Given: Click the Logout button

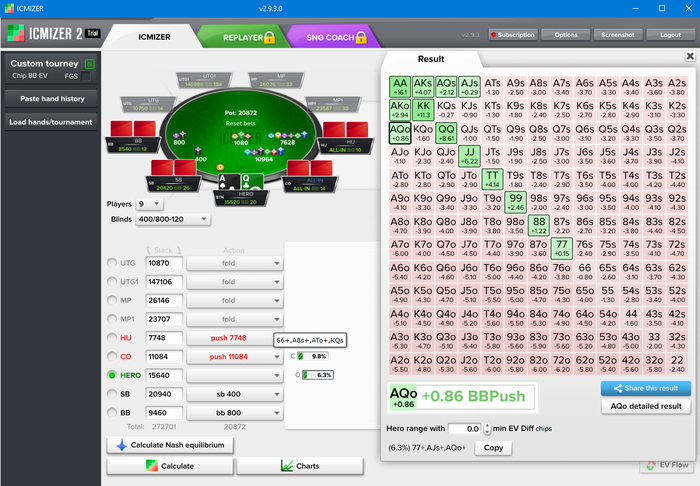Looking at the screenshot, I should click(x=671, y=35).
